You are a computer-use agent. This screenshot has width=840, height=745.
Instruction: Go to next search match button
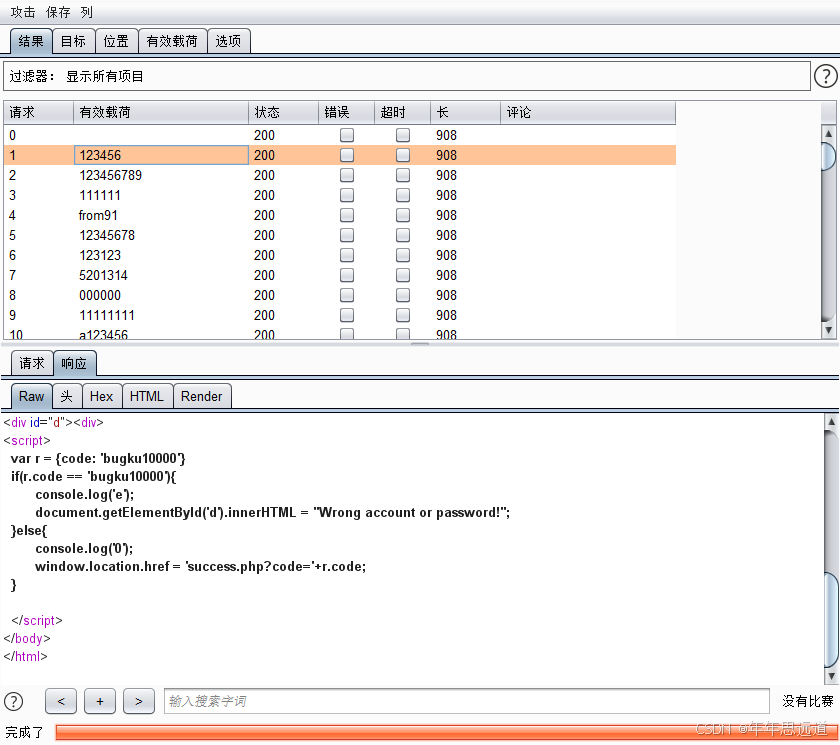pos(139,701)
